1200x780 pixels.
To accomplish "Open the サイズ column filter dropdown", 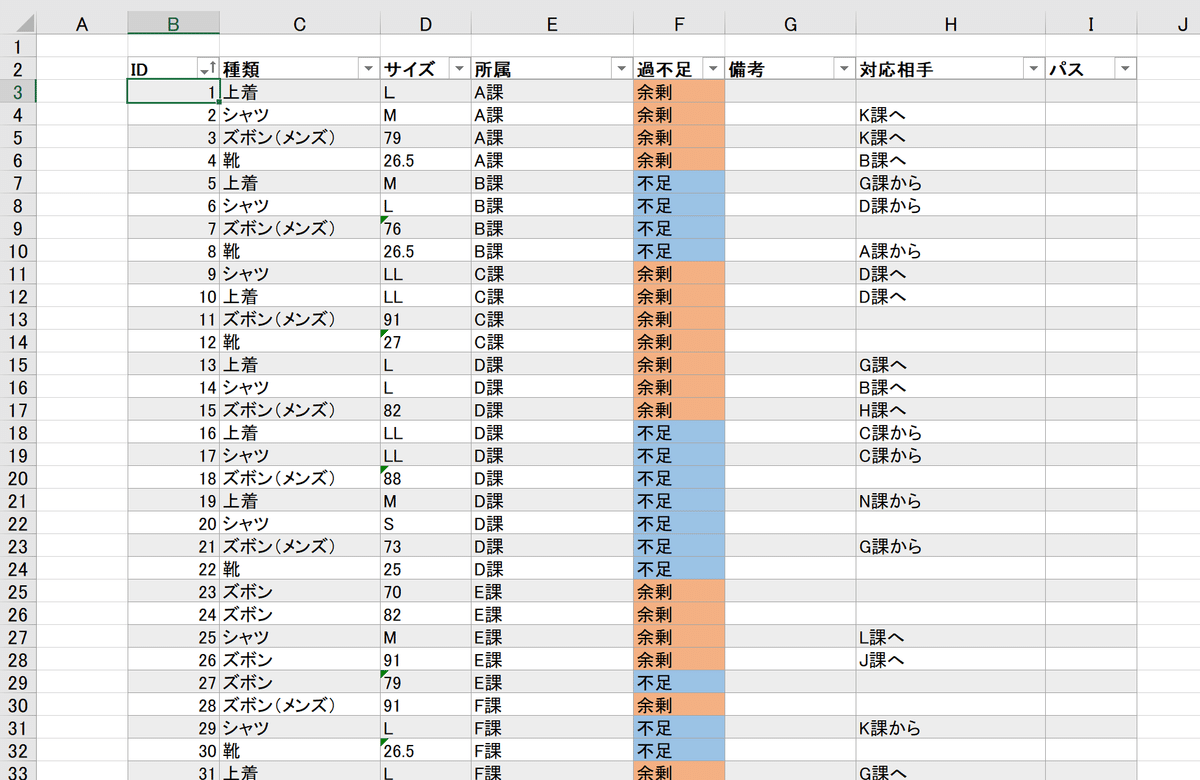I will (x=459, y=69).
